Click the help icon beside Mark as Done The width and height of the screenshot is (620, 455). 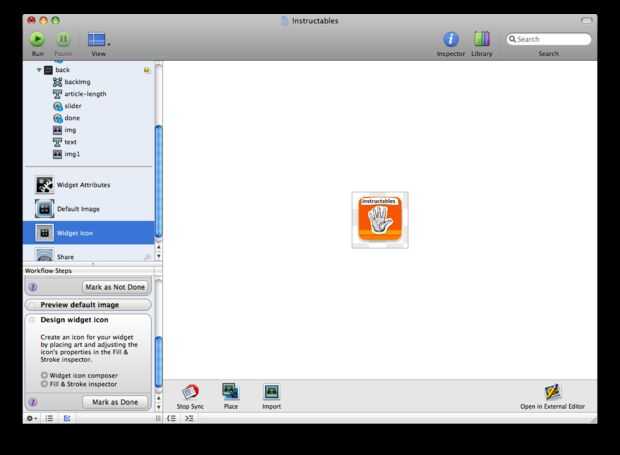pyautogui.click(x=33, y=402)
